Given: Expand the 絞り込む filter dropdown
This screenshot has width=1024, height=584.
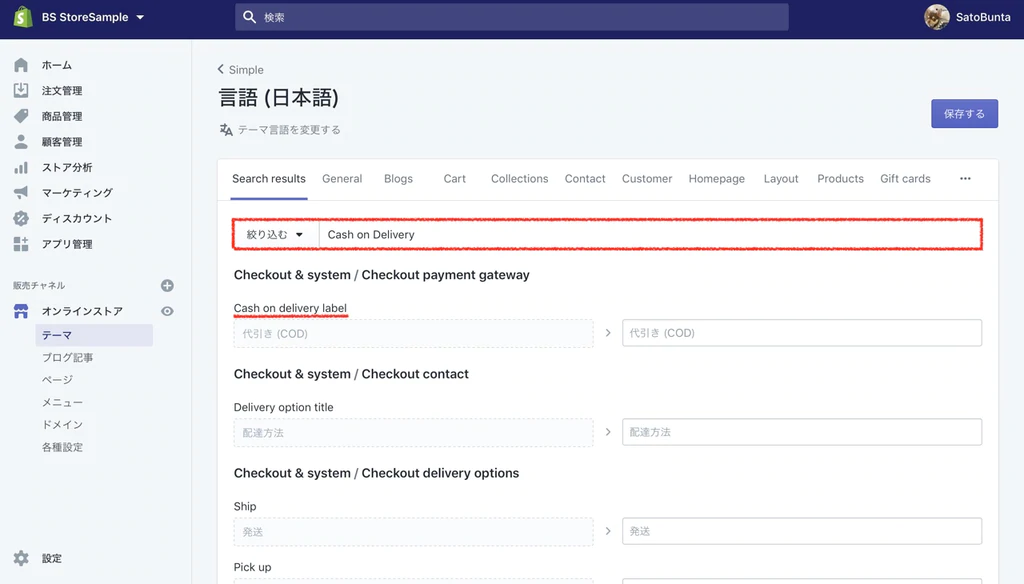Looking at the screenshot, I should coord(275,234).
